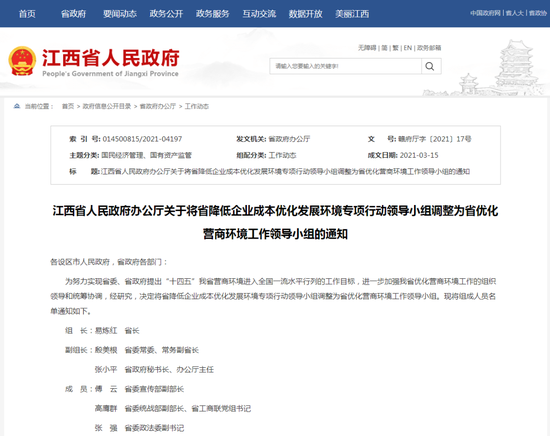Visit the 省人大 link
The image size is (550, 436).
coord(515,13)
